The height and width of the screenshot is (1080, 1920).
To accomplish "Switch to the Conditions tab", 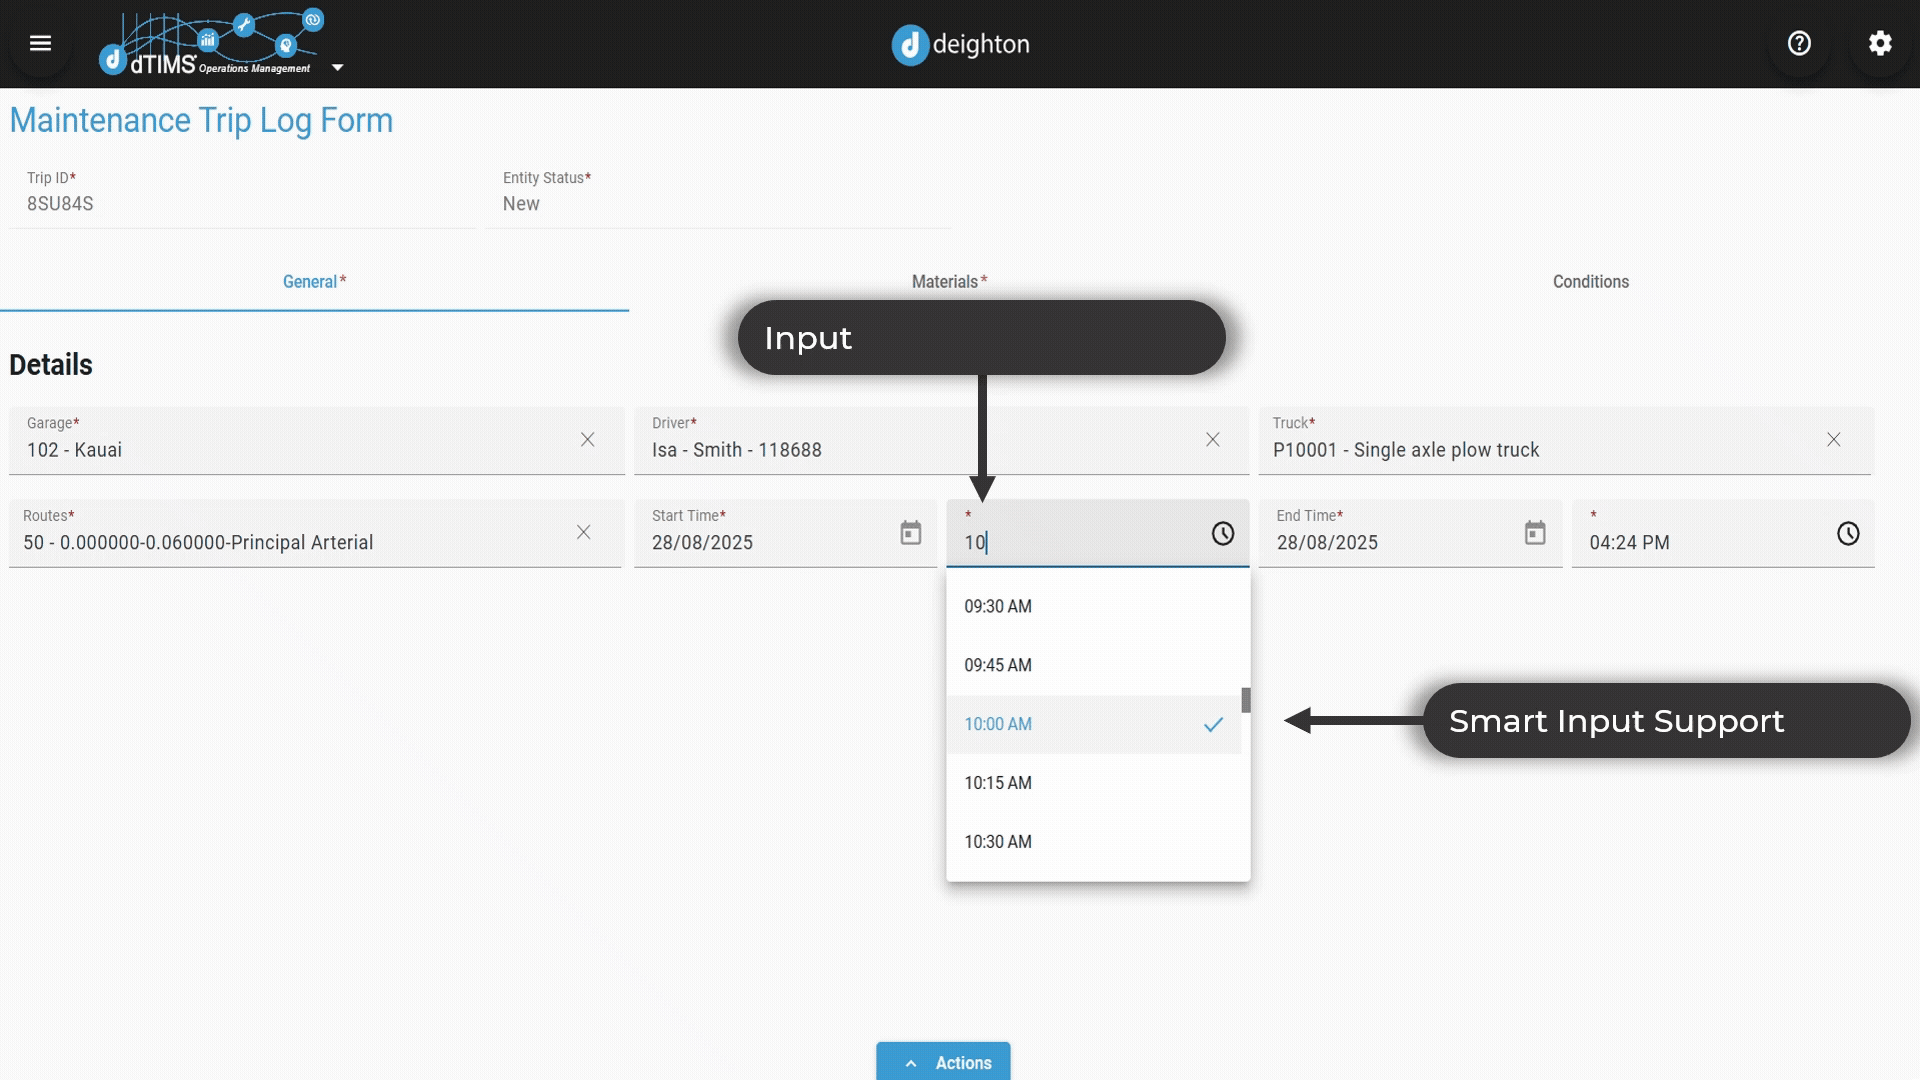I will click(1590, 281).
